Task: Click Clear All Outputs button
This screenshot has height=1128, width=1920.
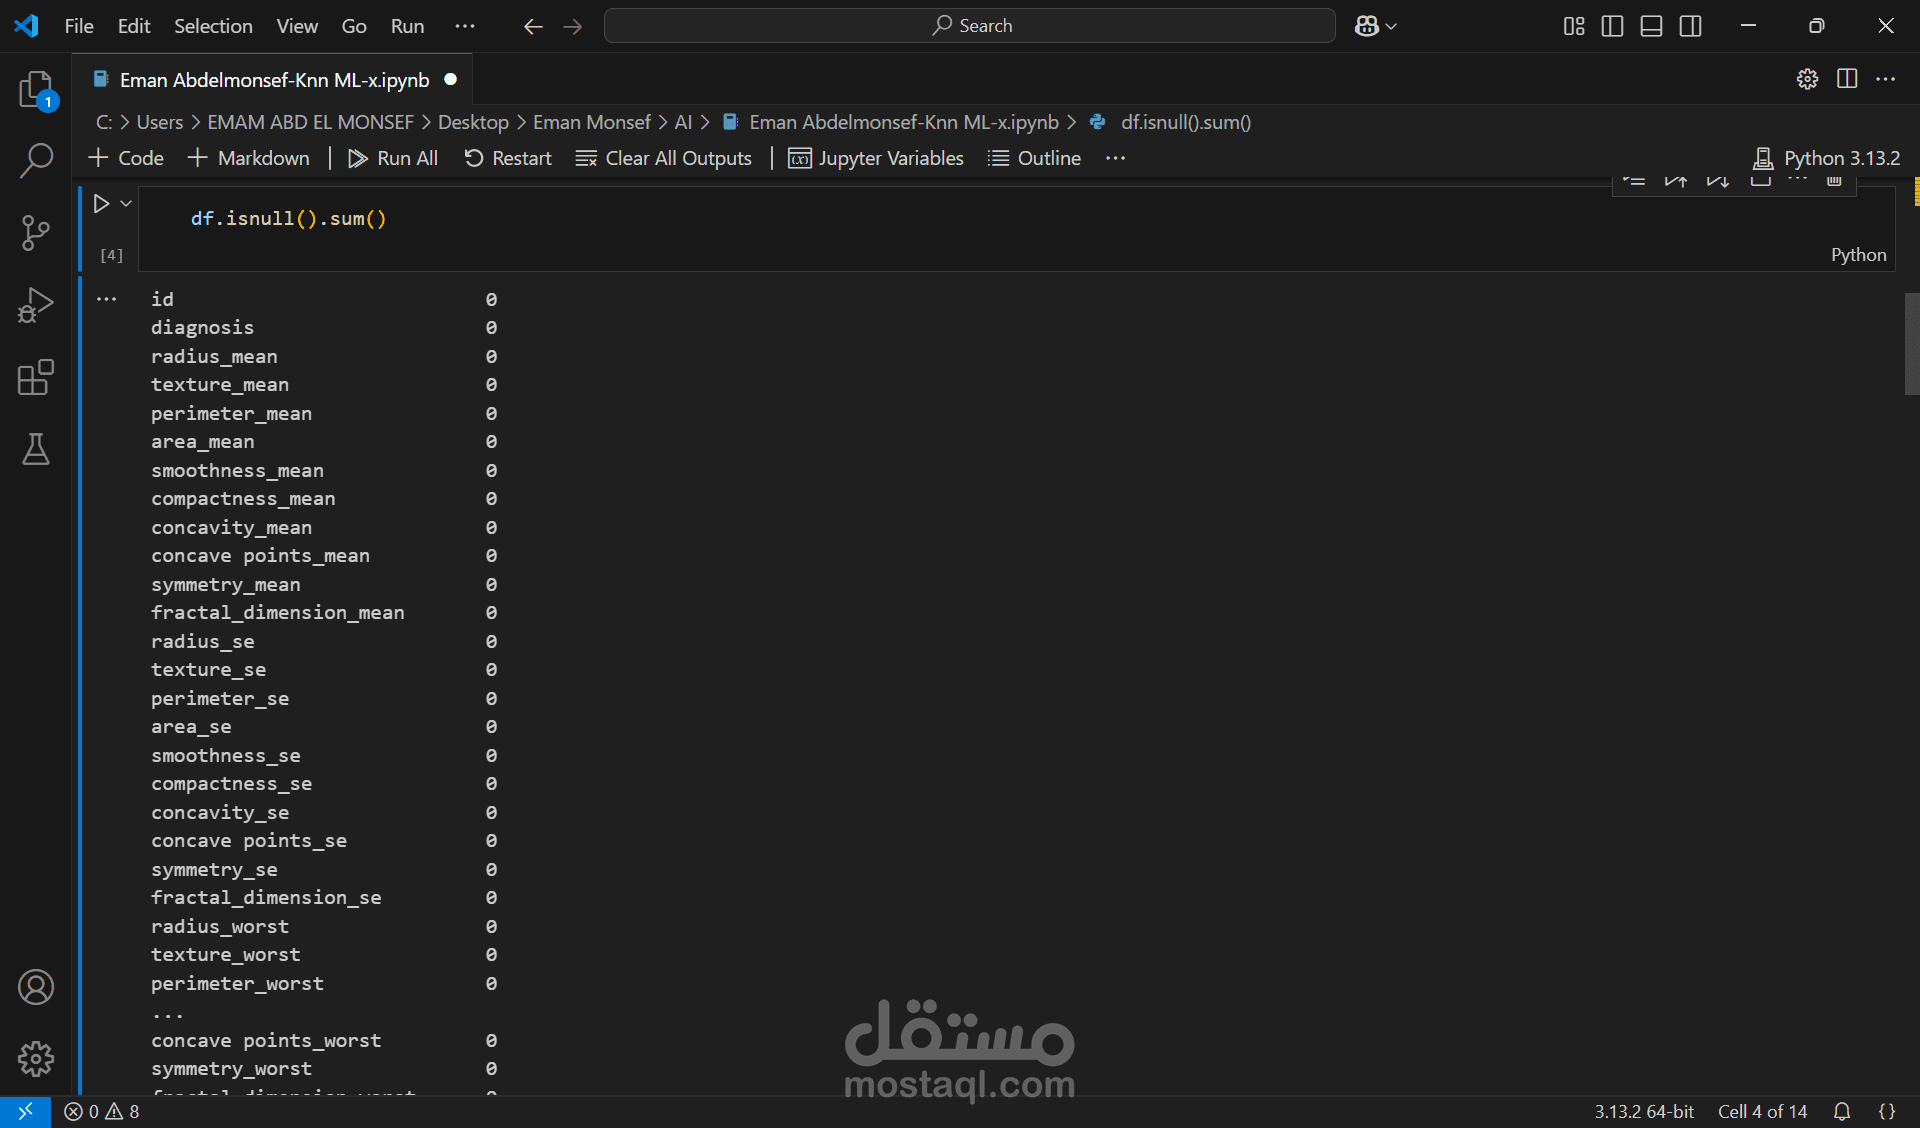Action: tap(664, 158)
